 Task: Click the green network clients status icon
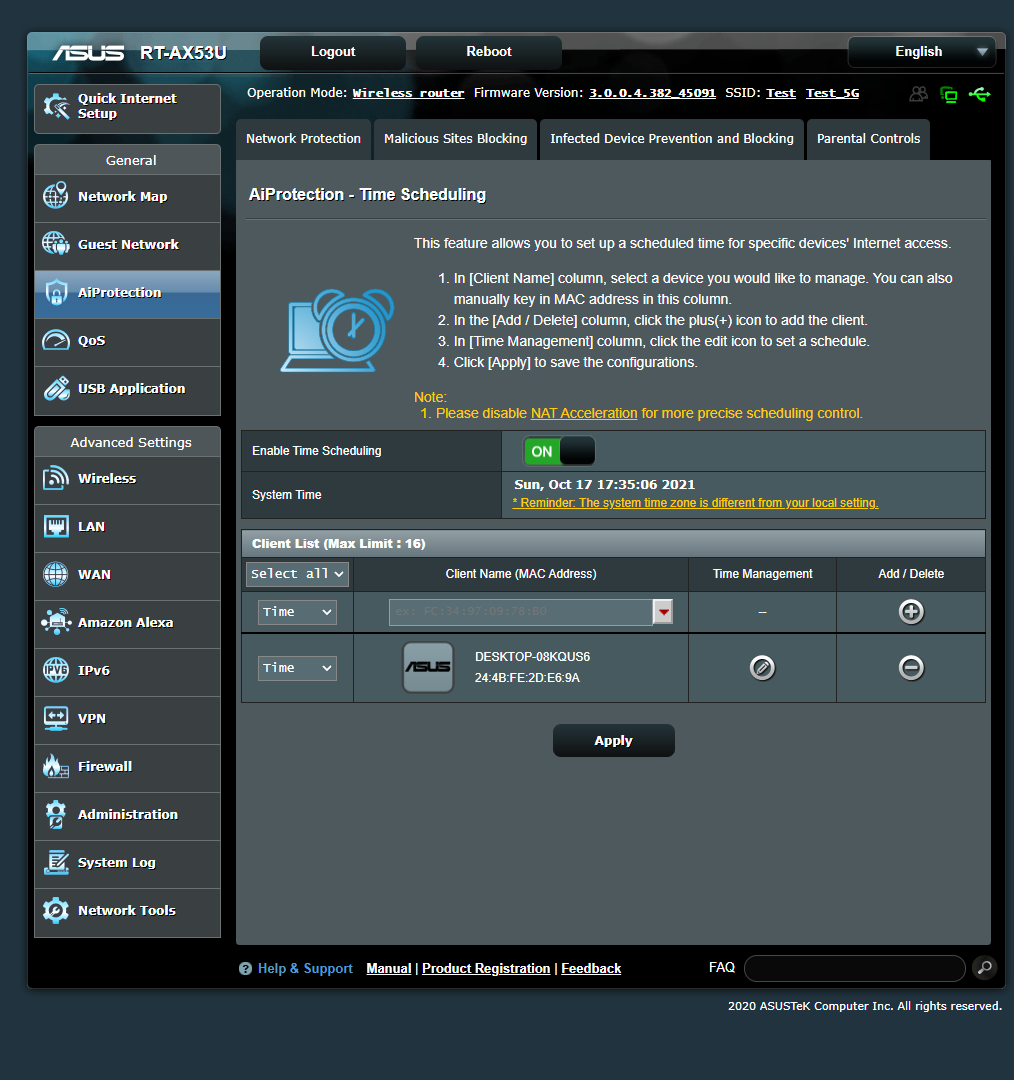click(949, 94)
